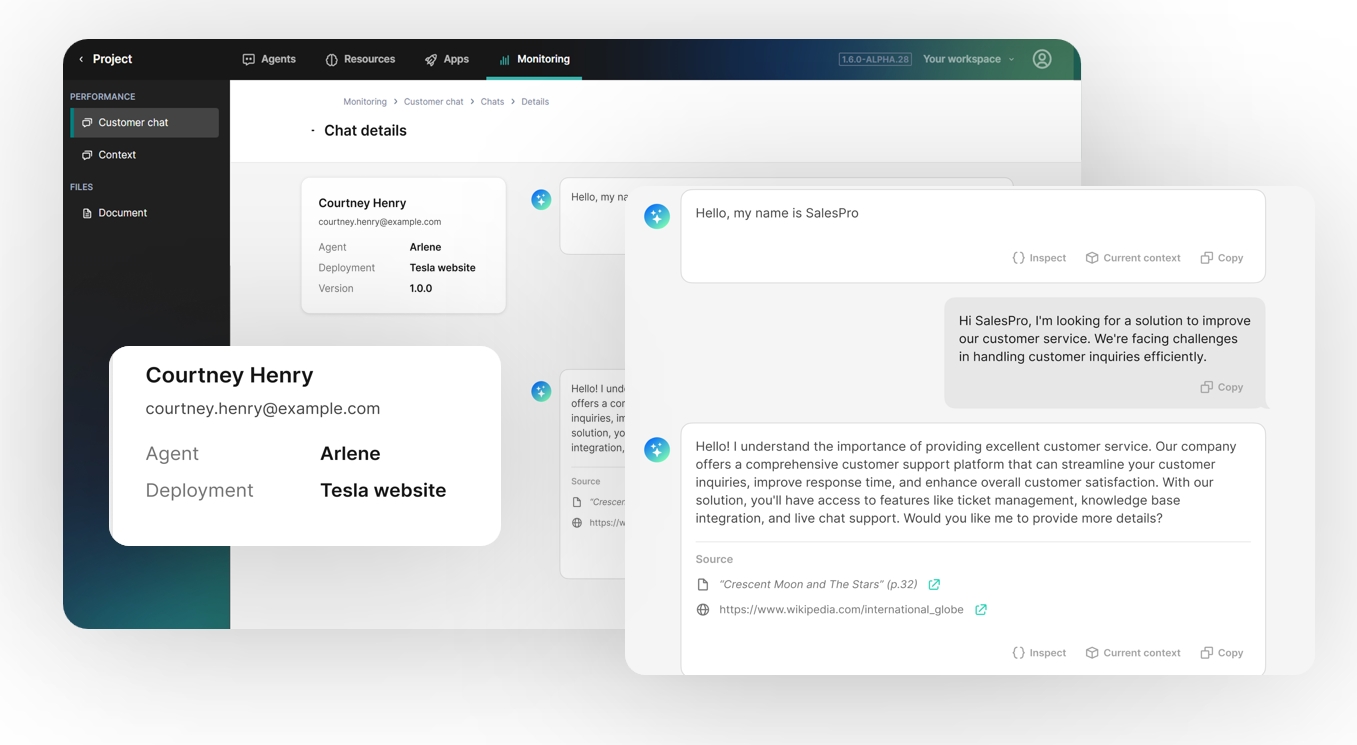Screen dimensions: 1357x745
Task: Expand the Your workspace dropdown
Action: 968,59
